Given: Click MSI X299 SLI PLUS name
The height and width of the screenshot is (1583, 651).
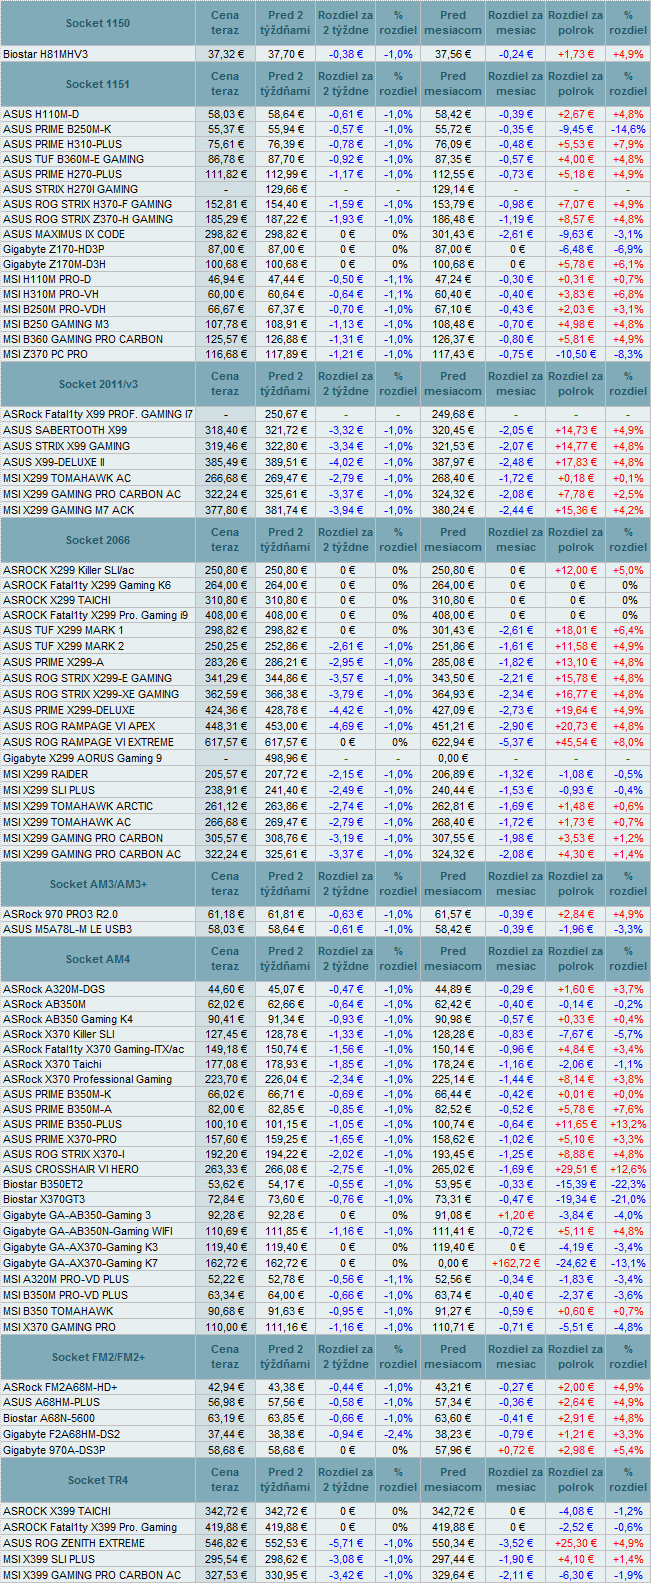Looking at the screenshot, I should tap(49, 790).
